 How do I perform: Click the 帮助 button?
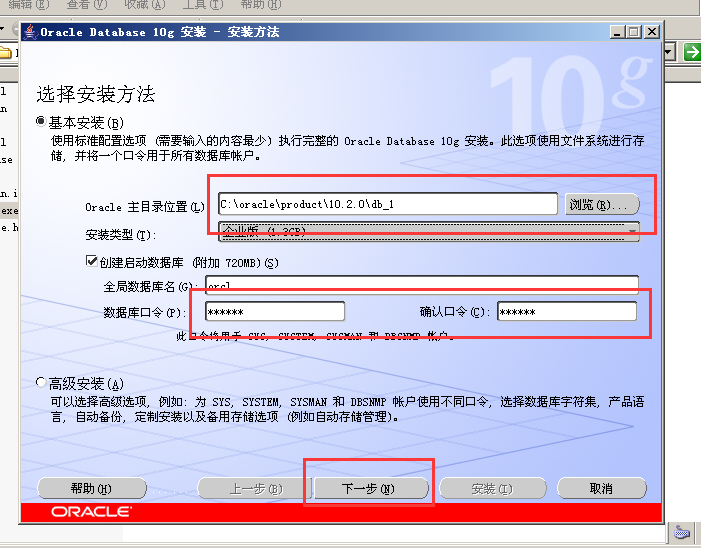coord(92,488)
